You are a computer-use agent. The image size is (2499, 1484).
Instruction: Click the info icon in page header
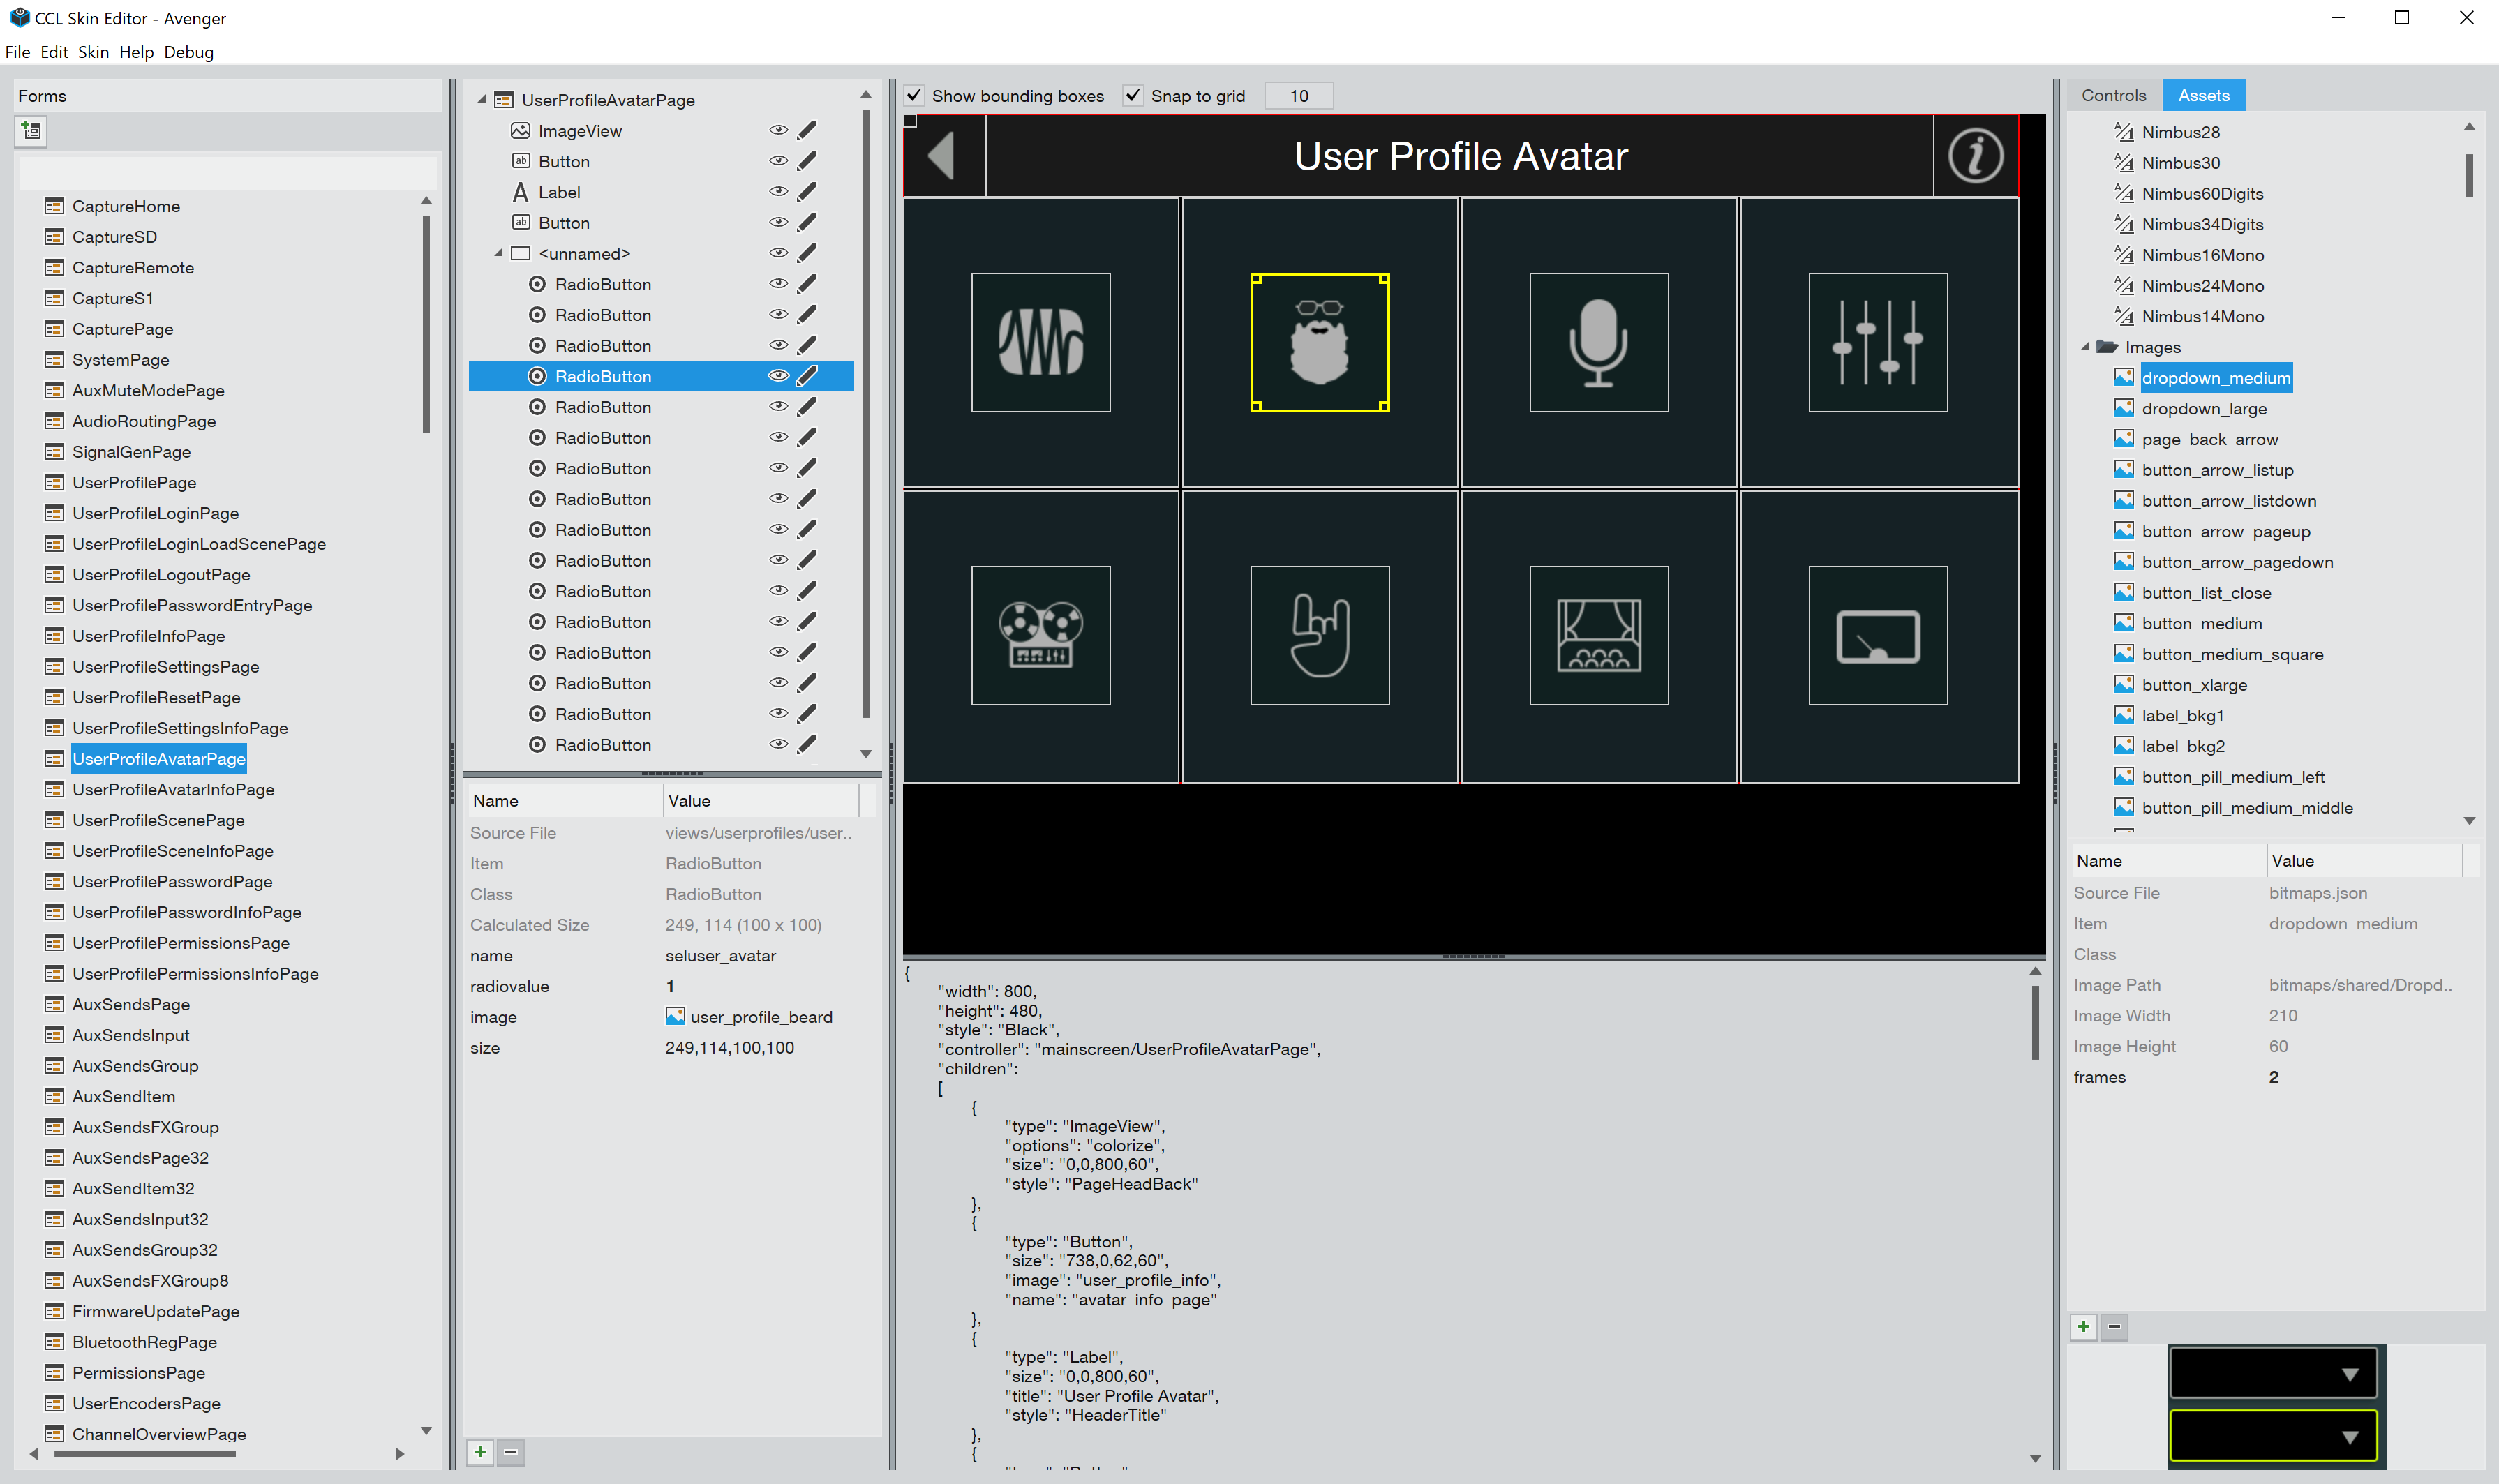pos(1975,156)
